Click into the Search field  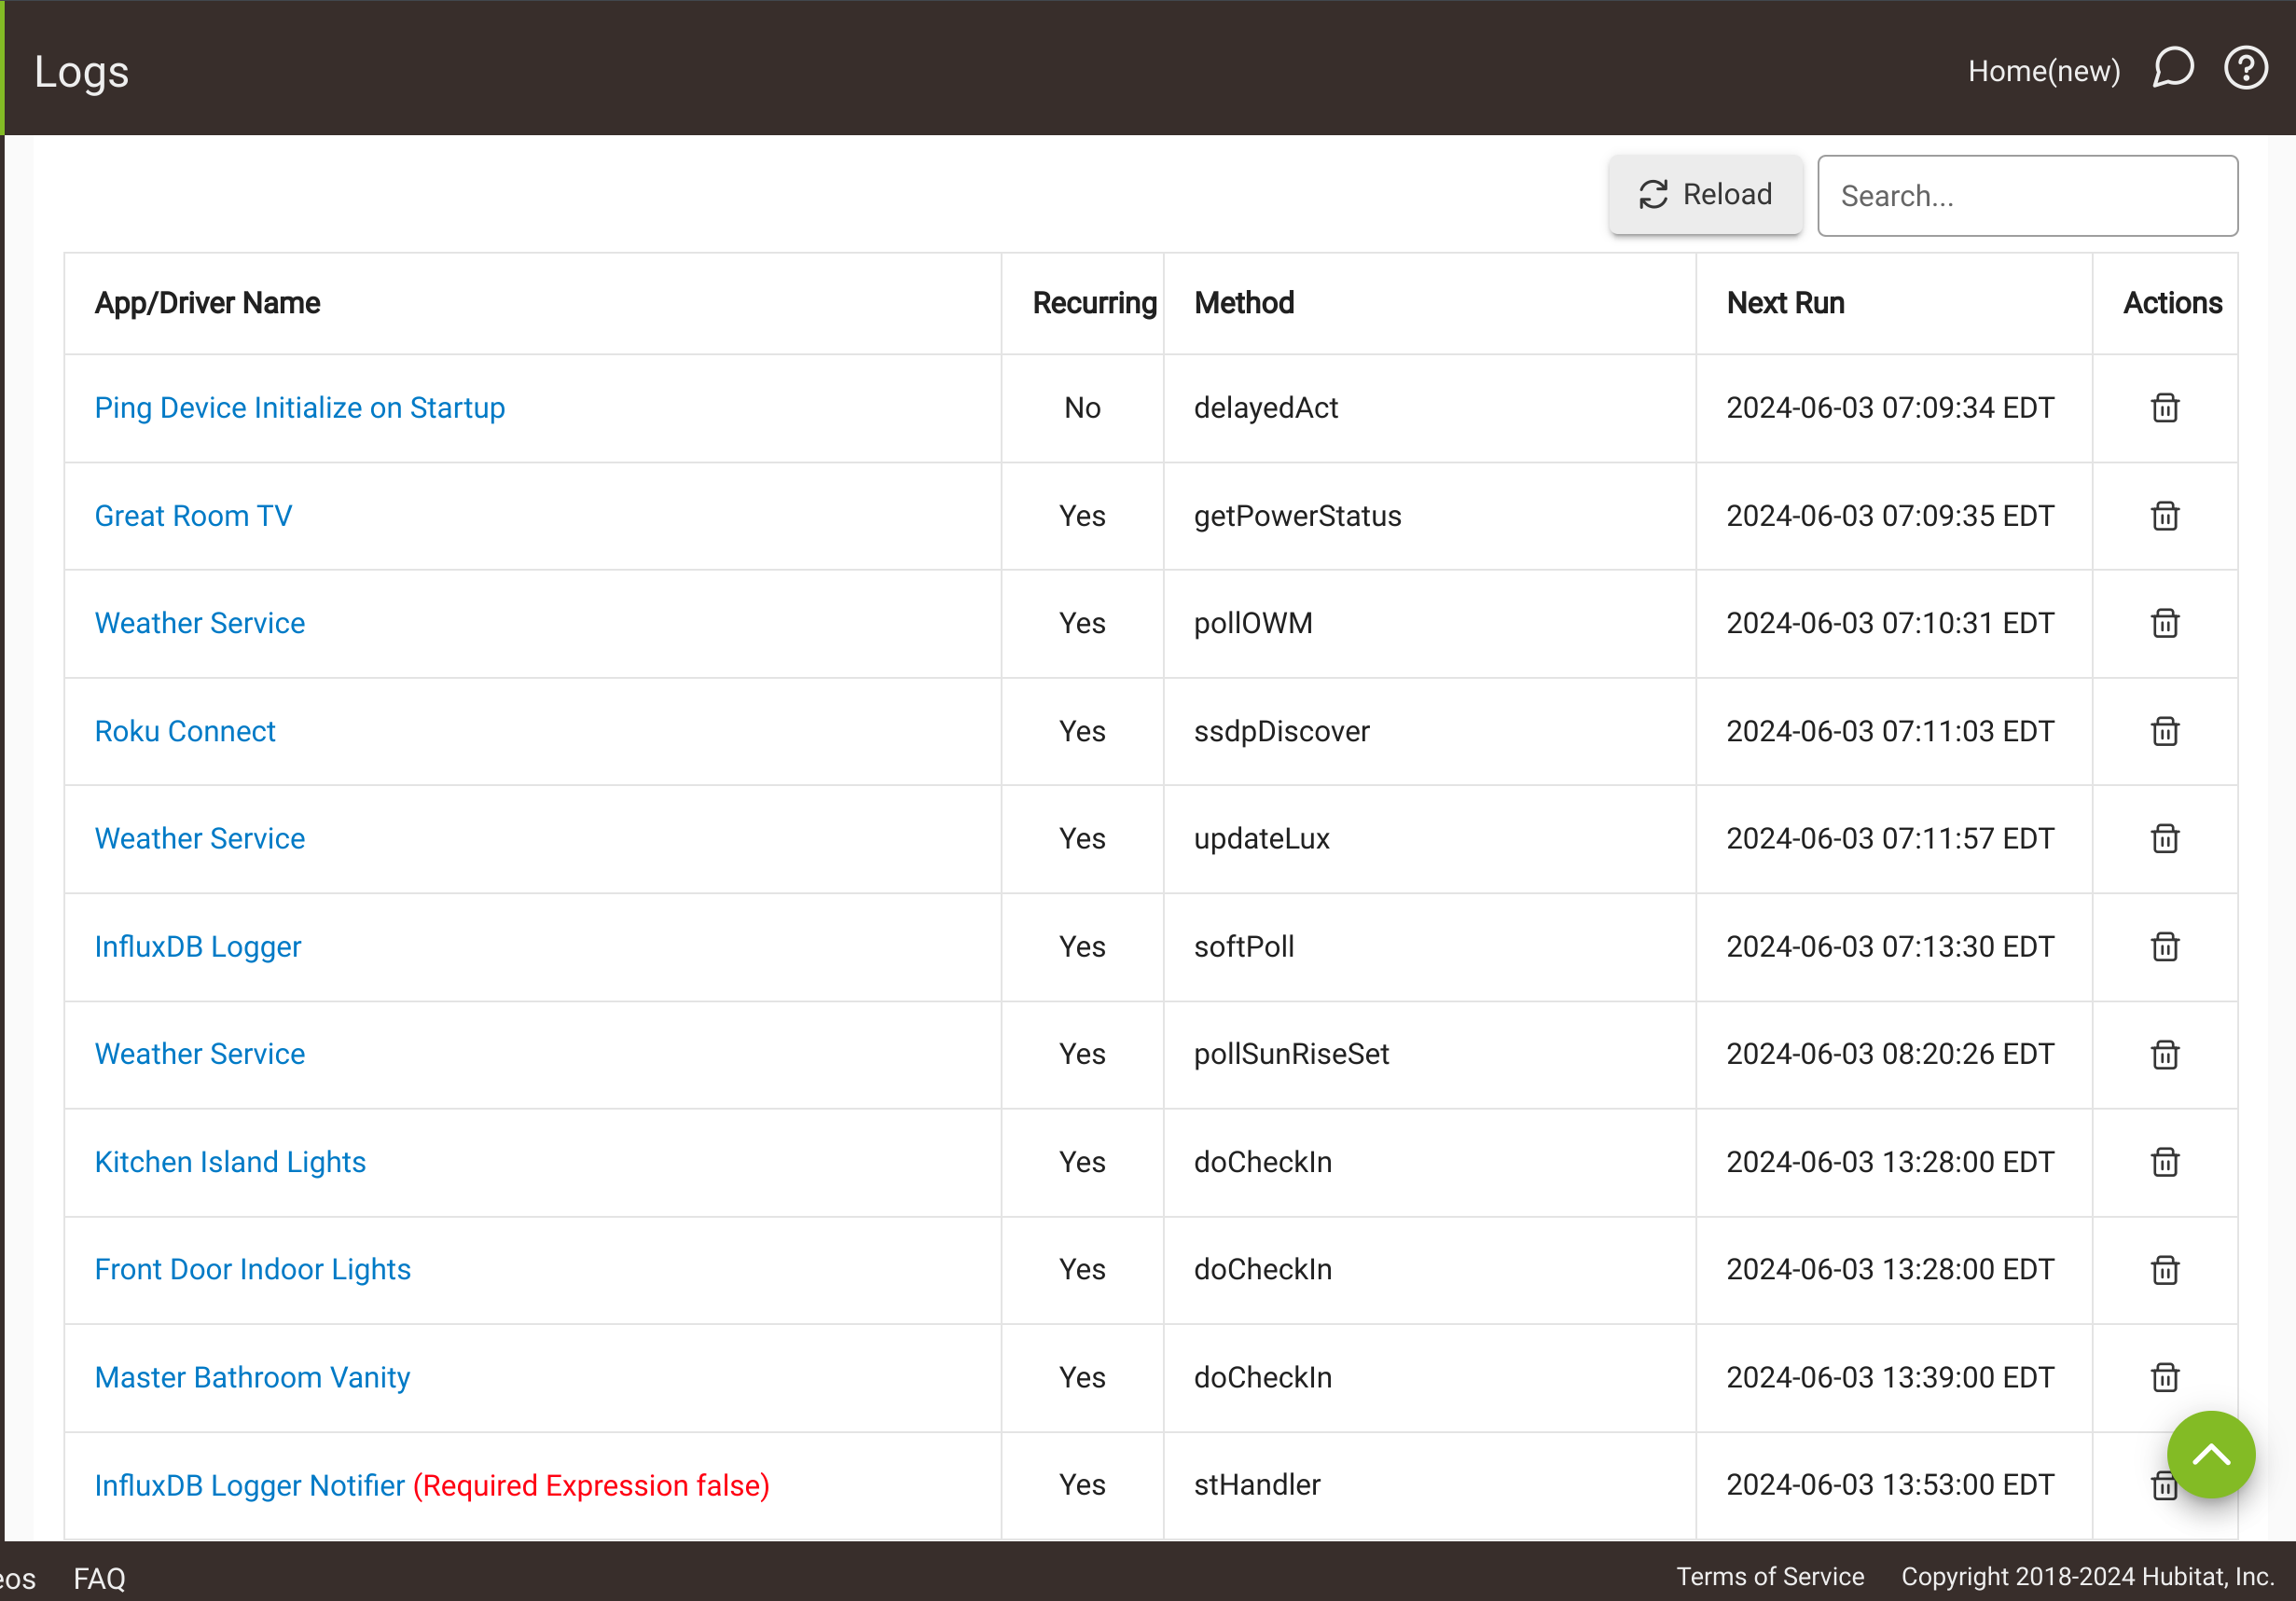tap(2027, 196)
